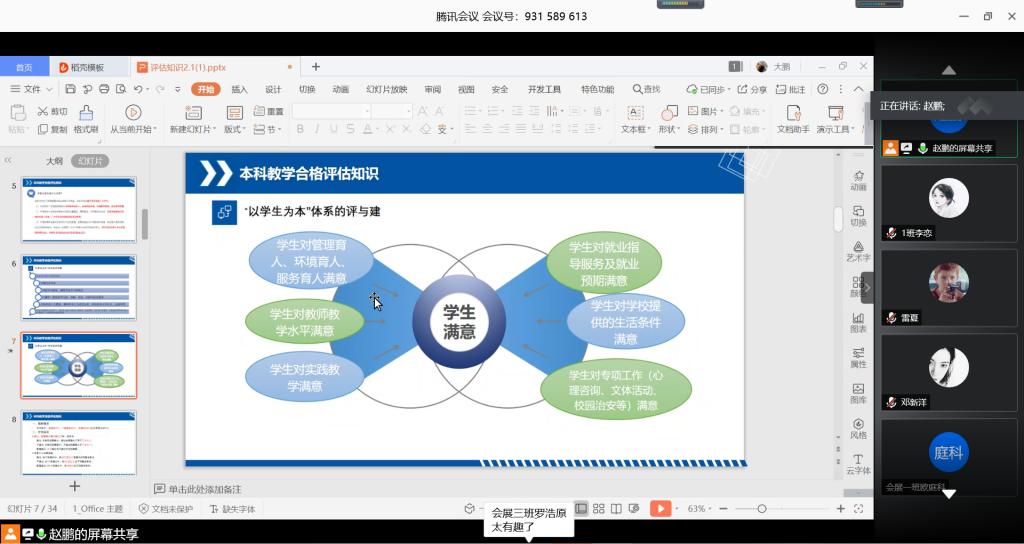The width and height of the screenshot is (1024, 544).
Task: Expand quick access toolbar customize arrow
Action: 178,89
